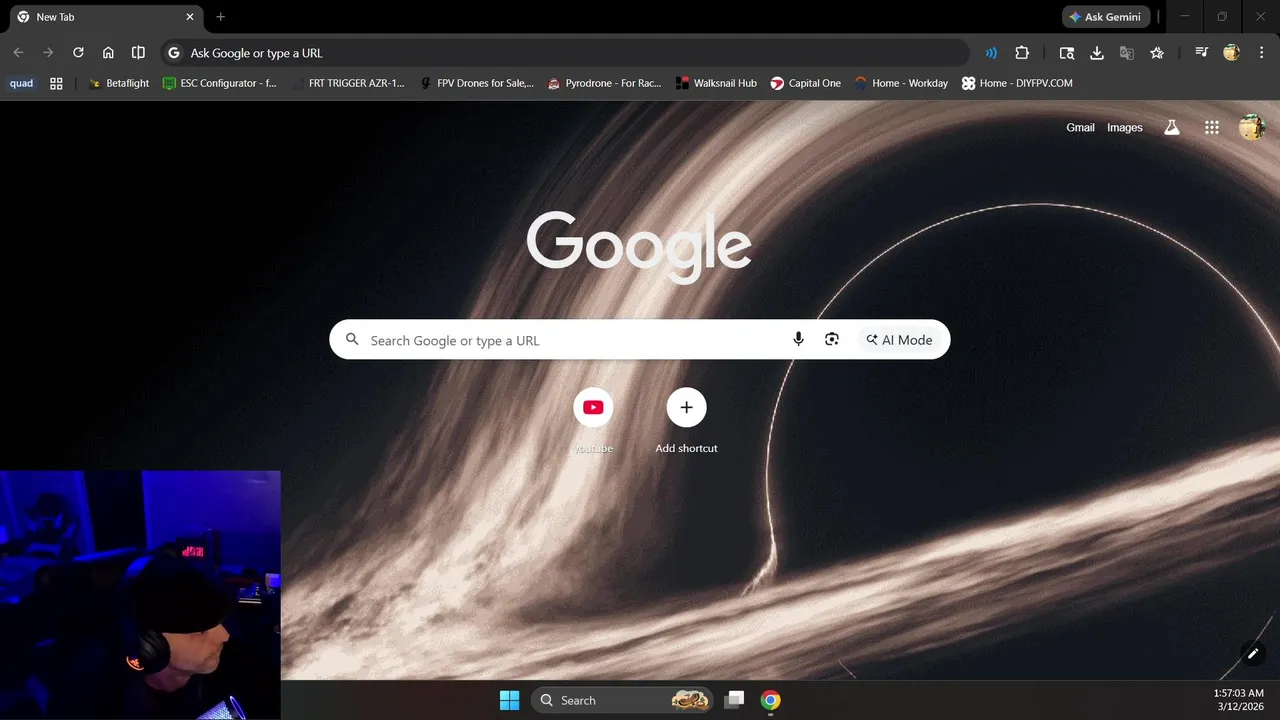Open the quad bookmark folder

coord(22,83)
